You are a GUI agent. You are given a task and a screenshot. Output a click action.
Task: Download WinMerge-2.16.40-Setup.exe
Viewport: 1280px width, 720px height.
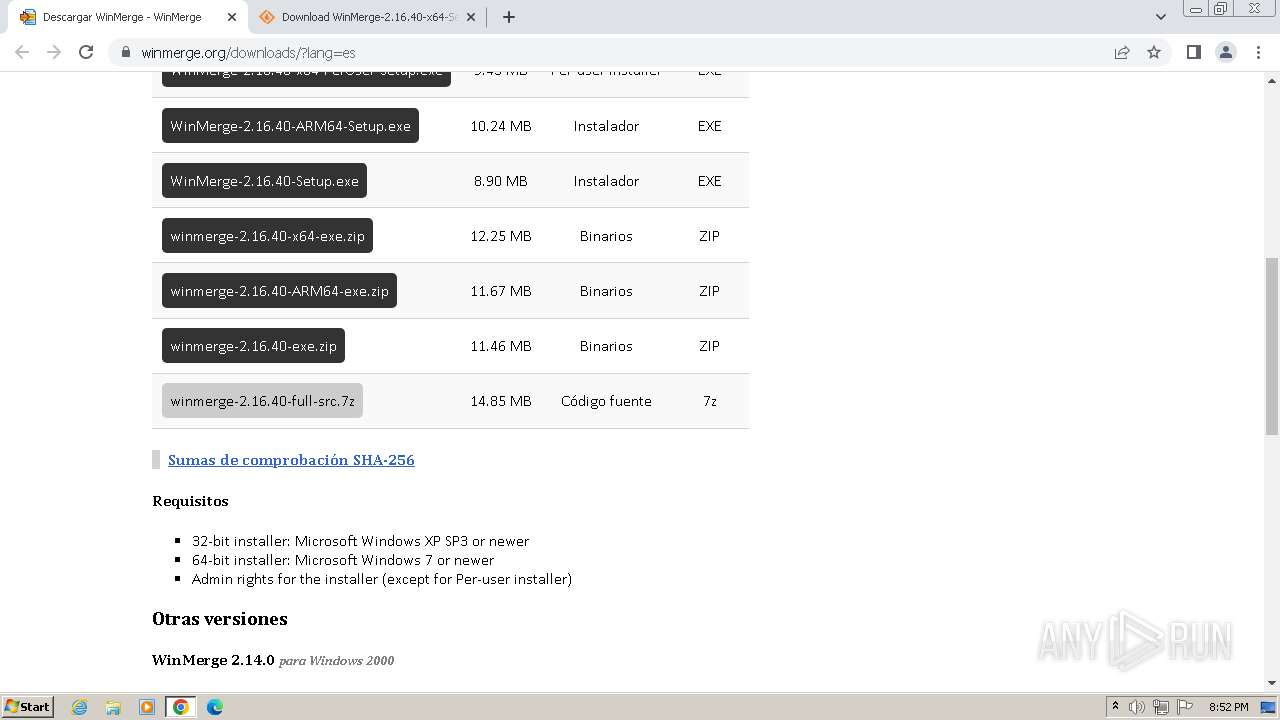[x=264, y=181]
